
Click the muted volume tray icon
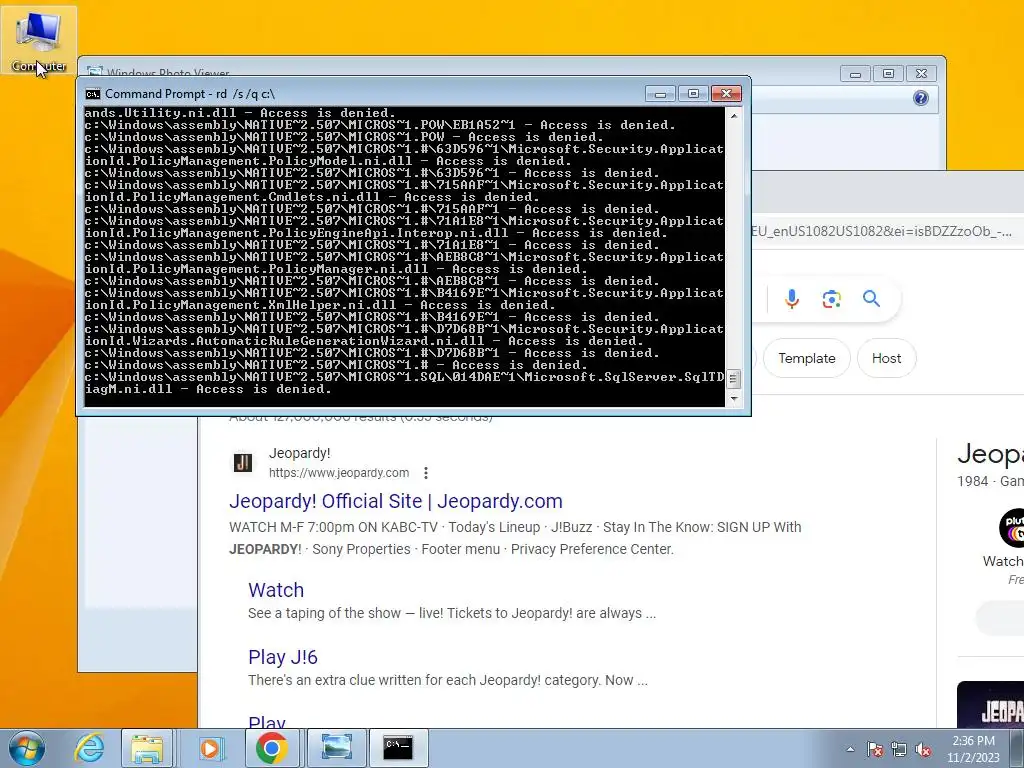point(923,749)
